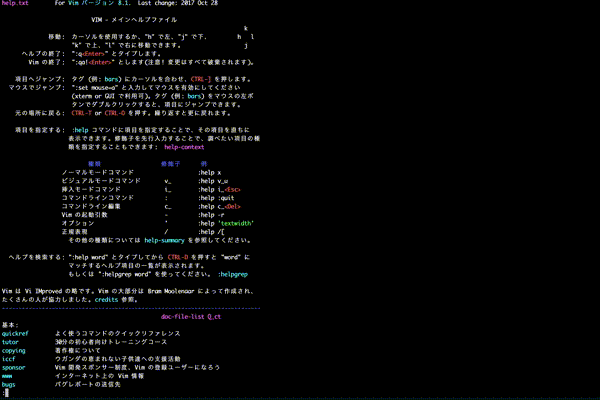Screen dimensions: 600x400
Task: Click the red <Del> key notation
Action: pyautogui.click(x=233, y=206)
